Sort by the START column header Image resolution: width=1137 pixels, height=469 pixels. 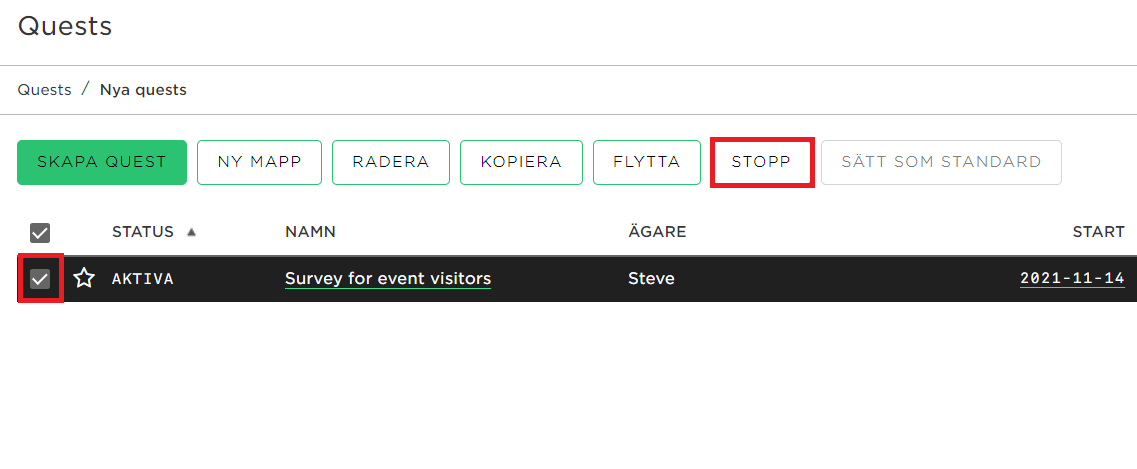[1099, 232]
